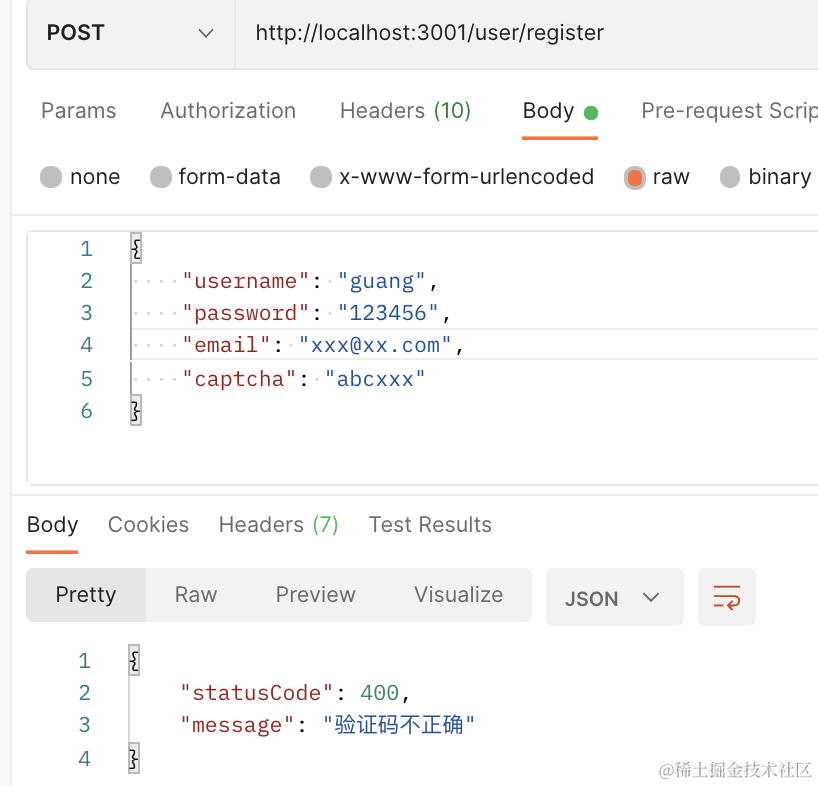Switch response view to Preview
818x786 pixels.
point(316,595)
